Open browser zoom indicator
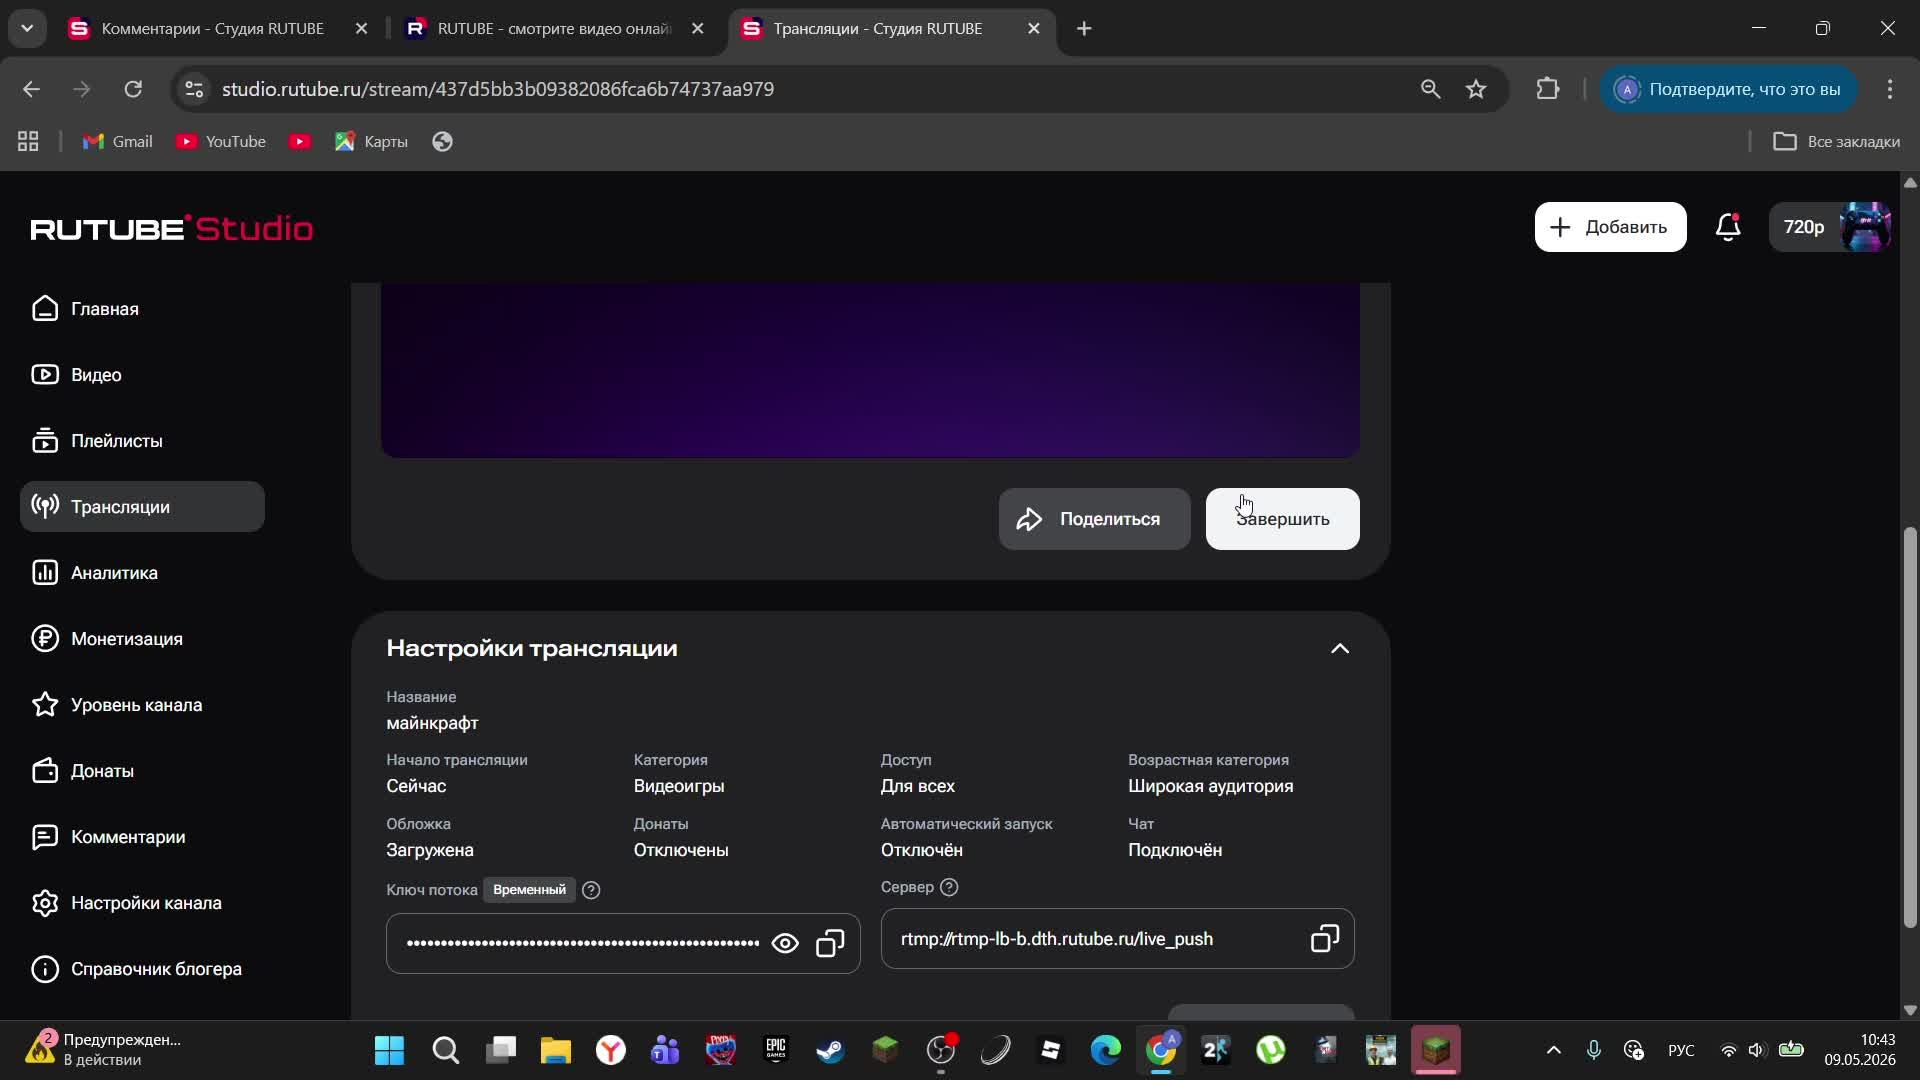The width and height of the screenshot is (1920, 1080). click(x=1431, y=89)
